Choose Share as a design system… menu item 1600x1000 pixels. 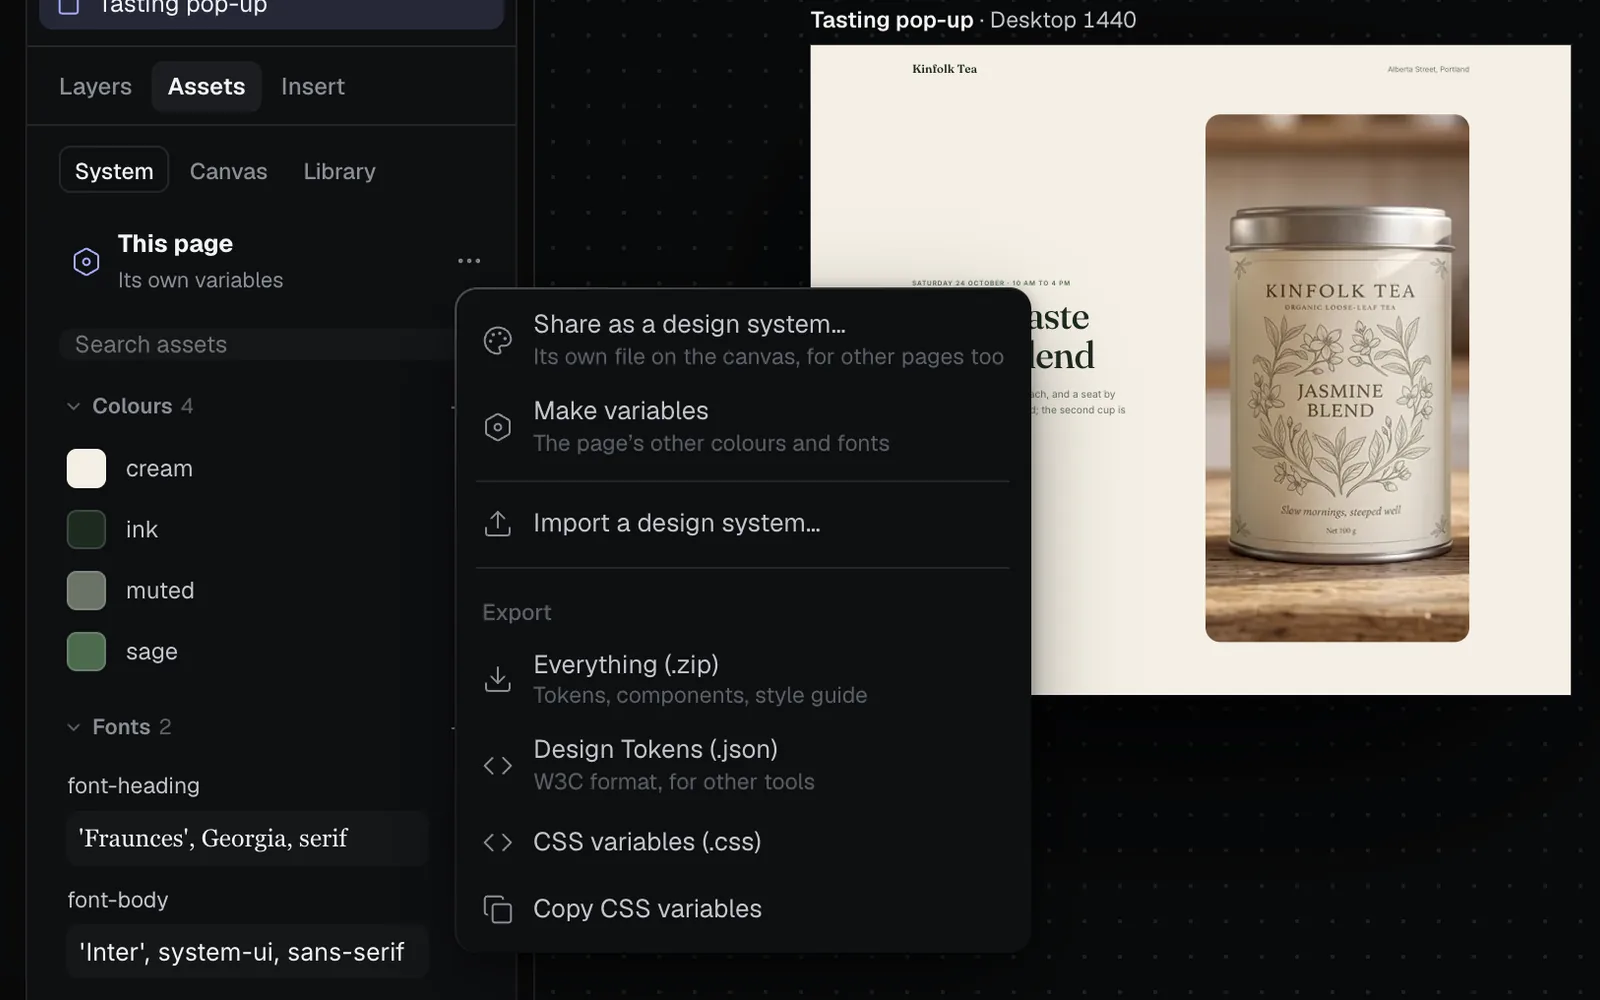coord(742,340)
